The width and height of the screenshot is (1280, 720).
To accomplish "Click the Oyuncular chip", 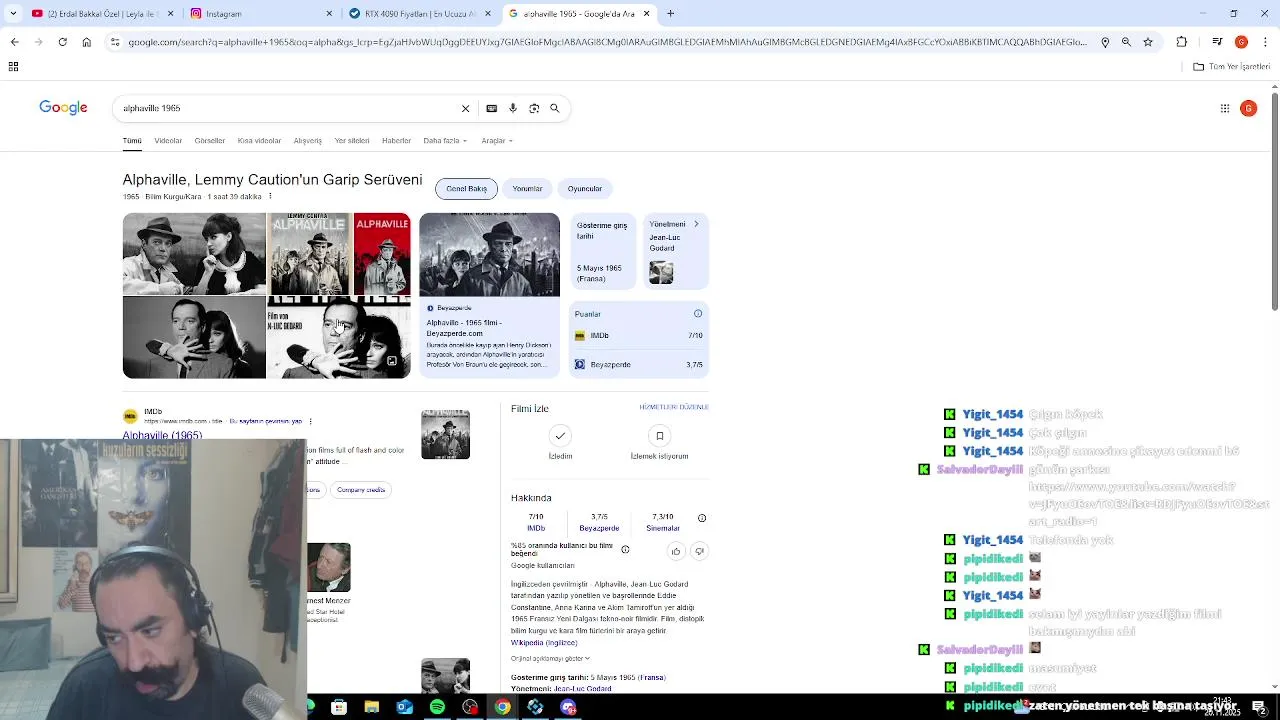I will pos(585,189).
